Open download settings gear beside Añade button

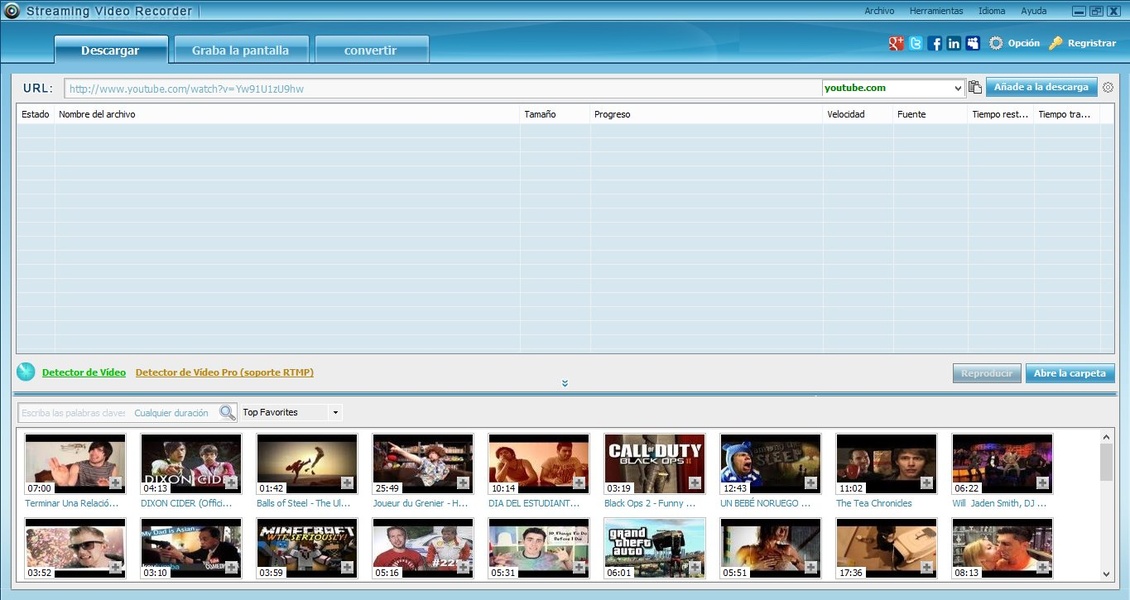point(1108,88)
